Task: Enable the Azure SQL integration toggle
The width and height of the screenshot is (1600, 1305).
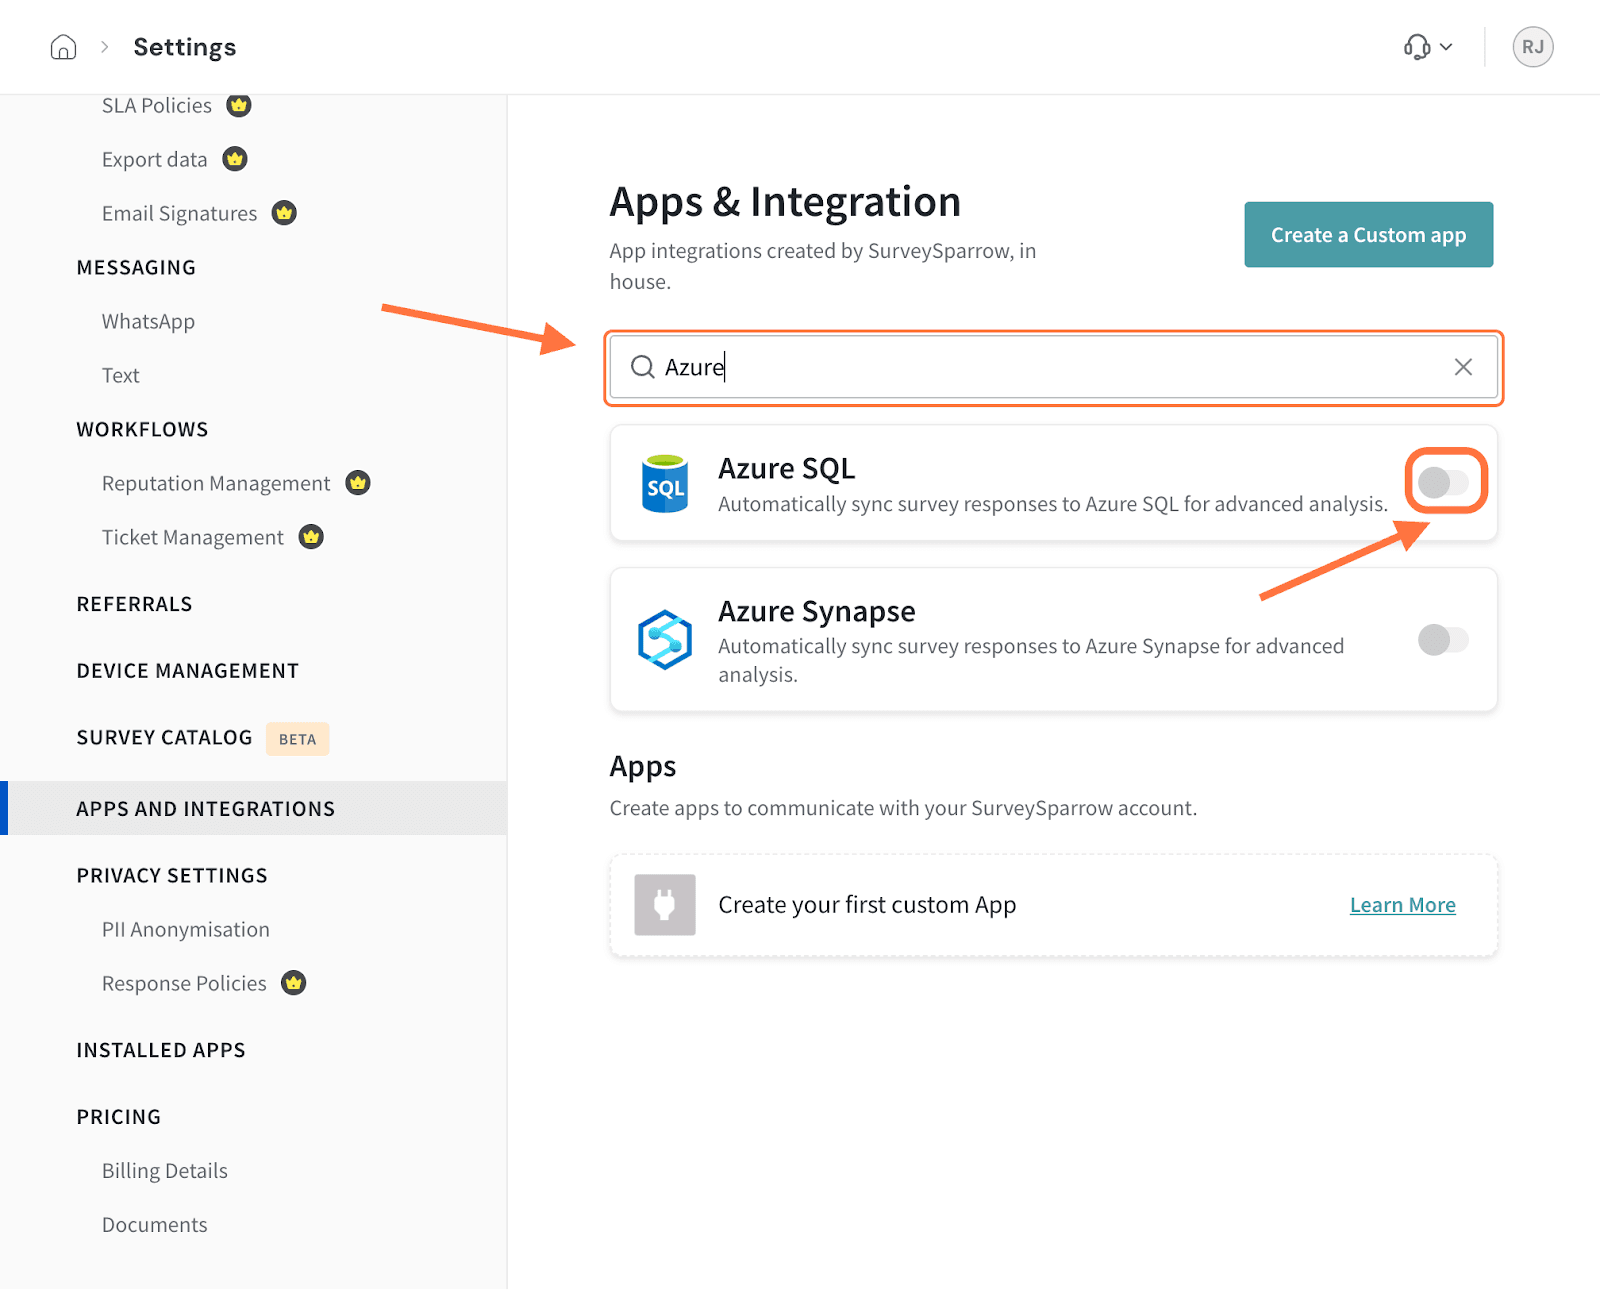Action: pos(1444,482)
